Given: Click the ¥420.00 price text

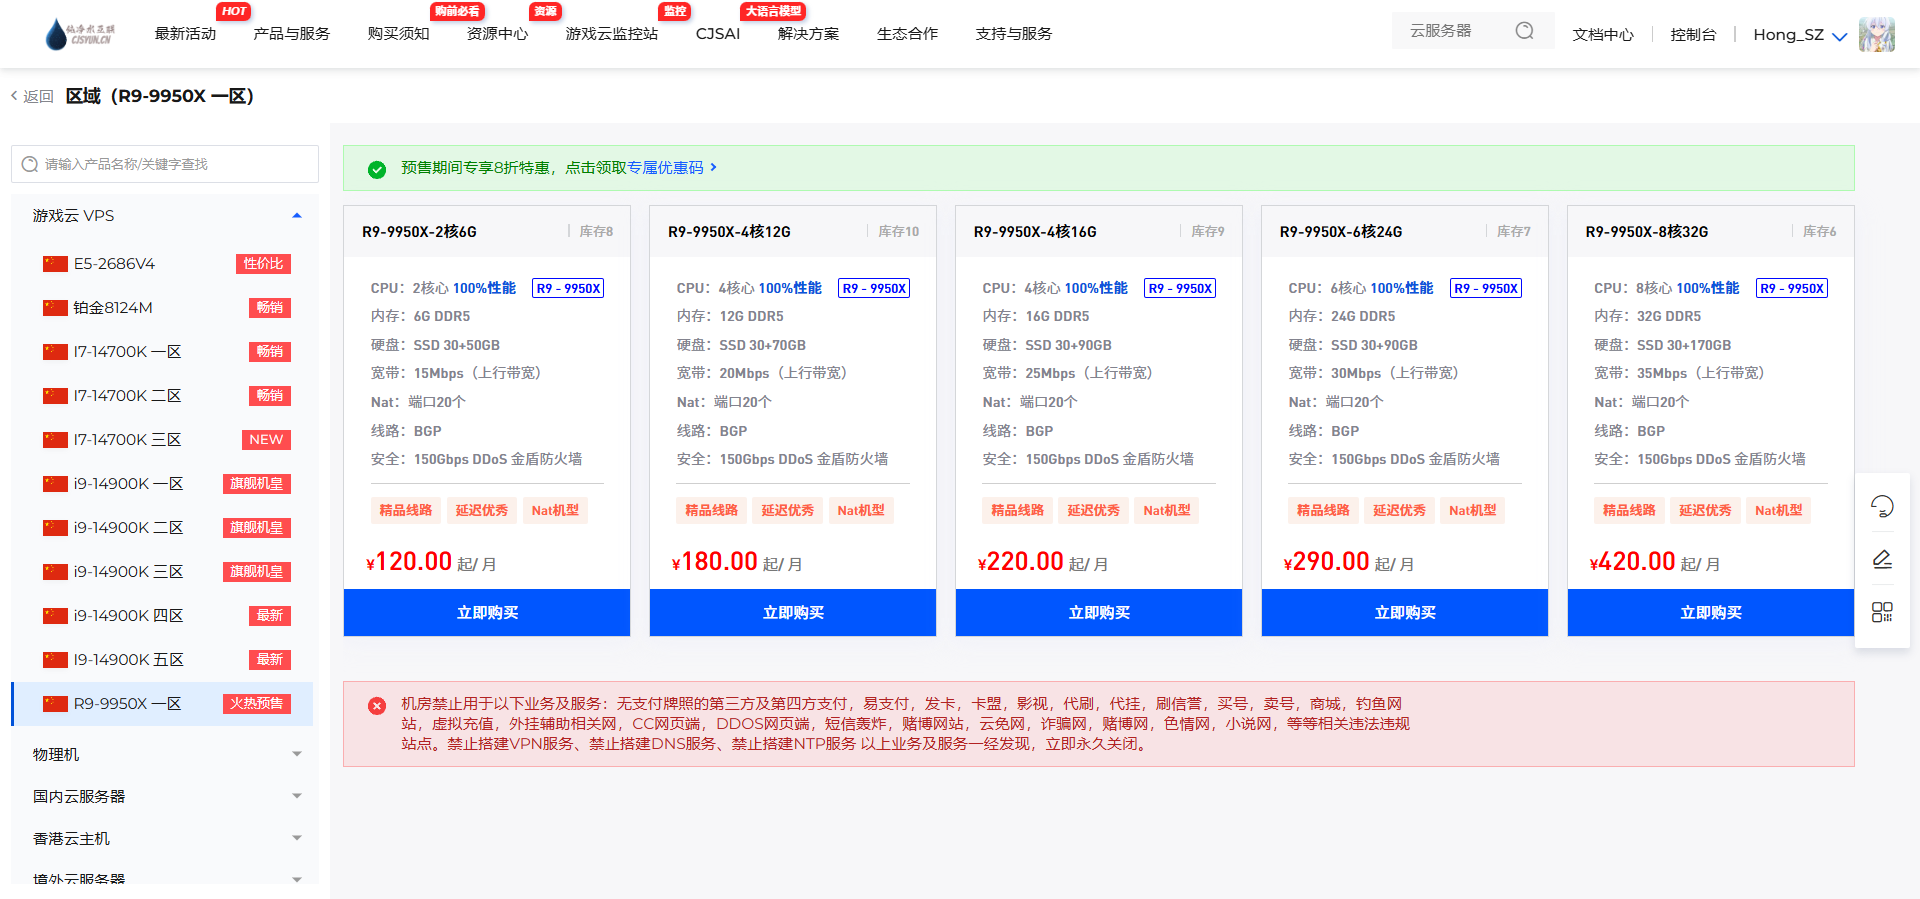Looking at the screenshot, I should 1633,562.
